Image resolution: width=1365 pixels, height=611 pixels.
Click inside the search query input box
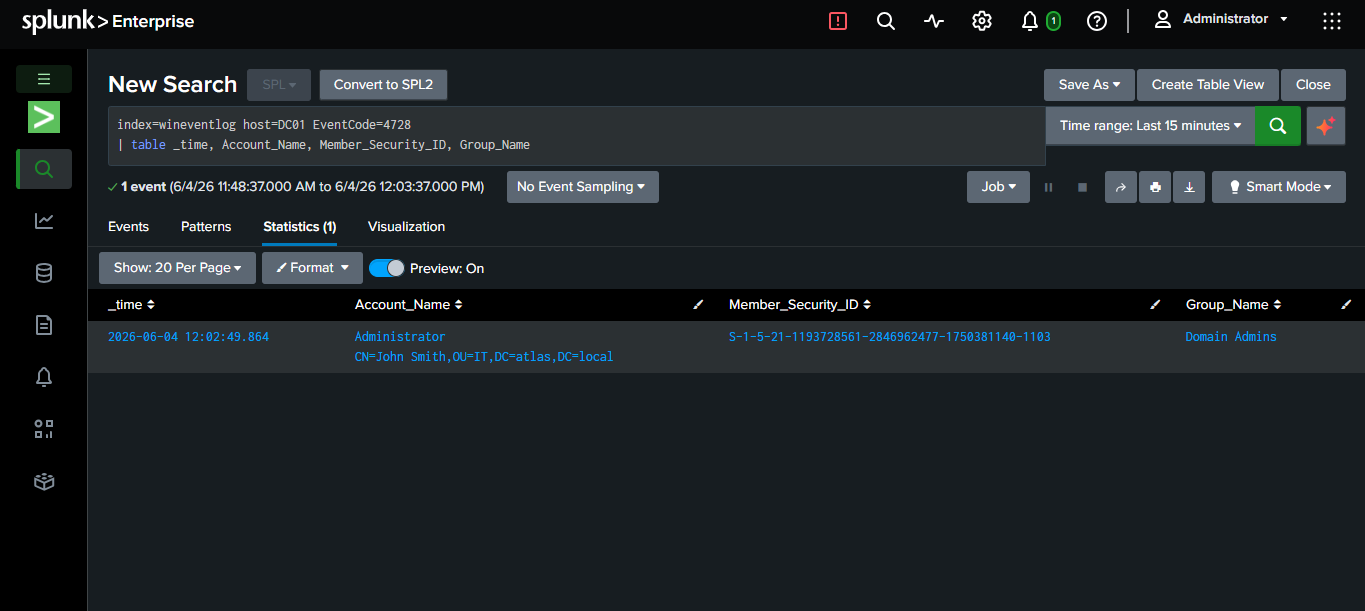(x=576, y=135)
